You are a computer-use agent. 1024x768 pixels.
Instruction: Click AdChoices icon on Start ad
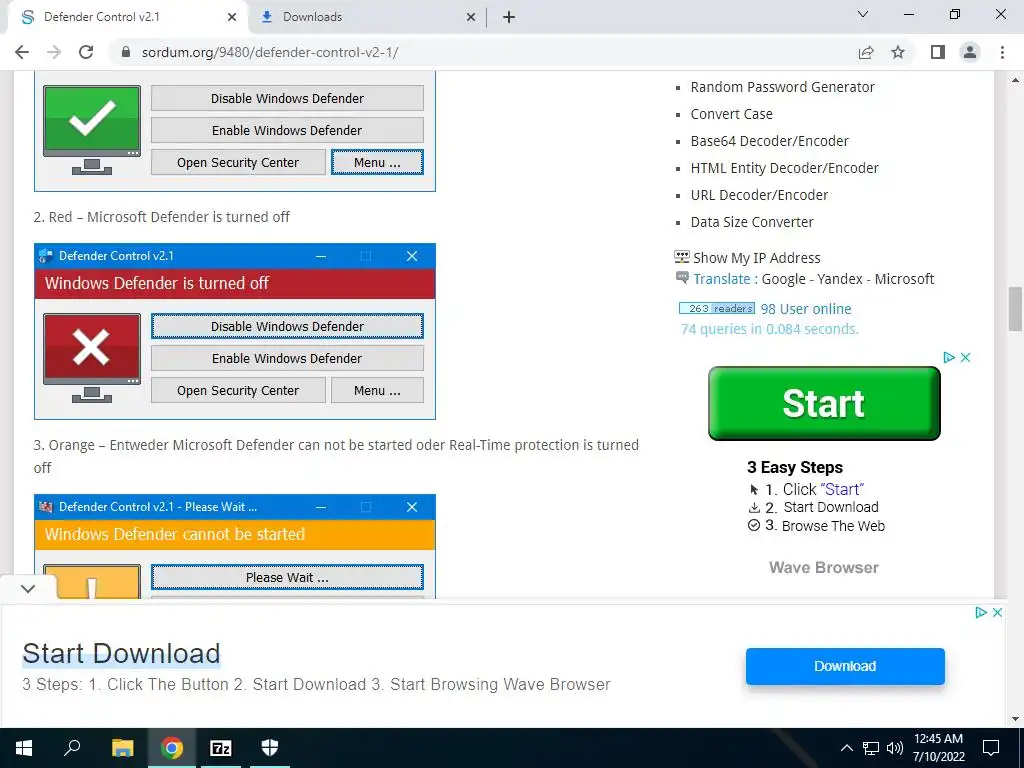pos(949,357)
